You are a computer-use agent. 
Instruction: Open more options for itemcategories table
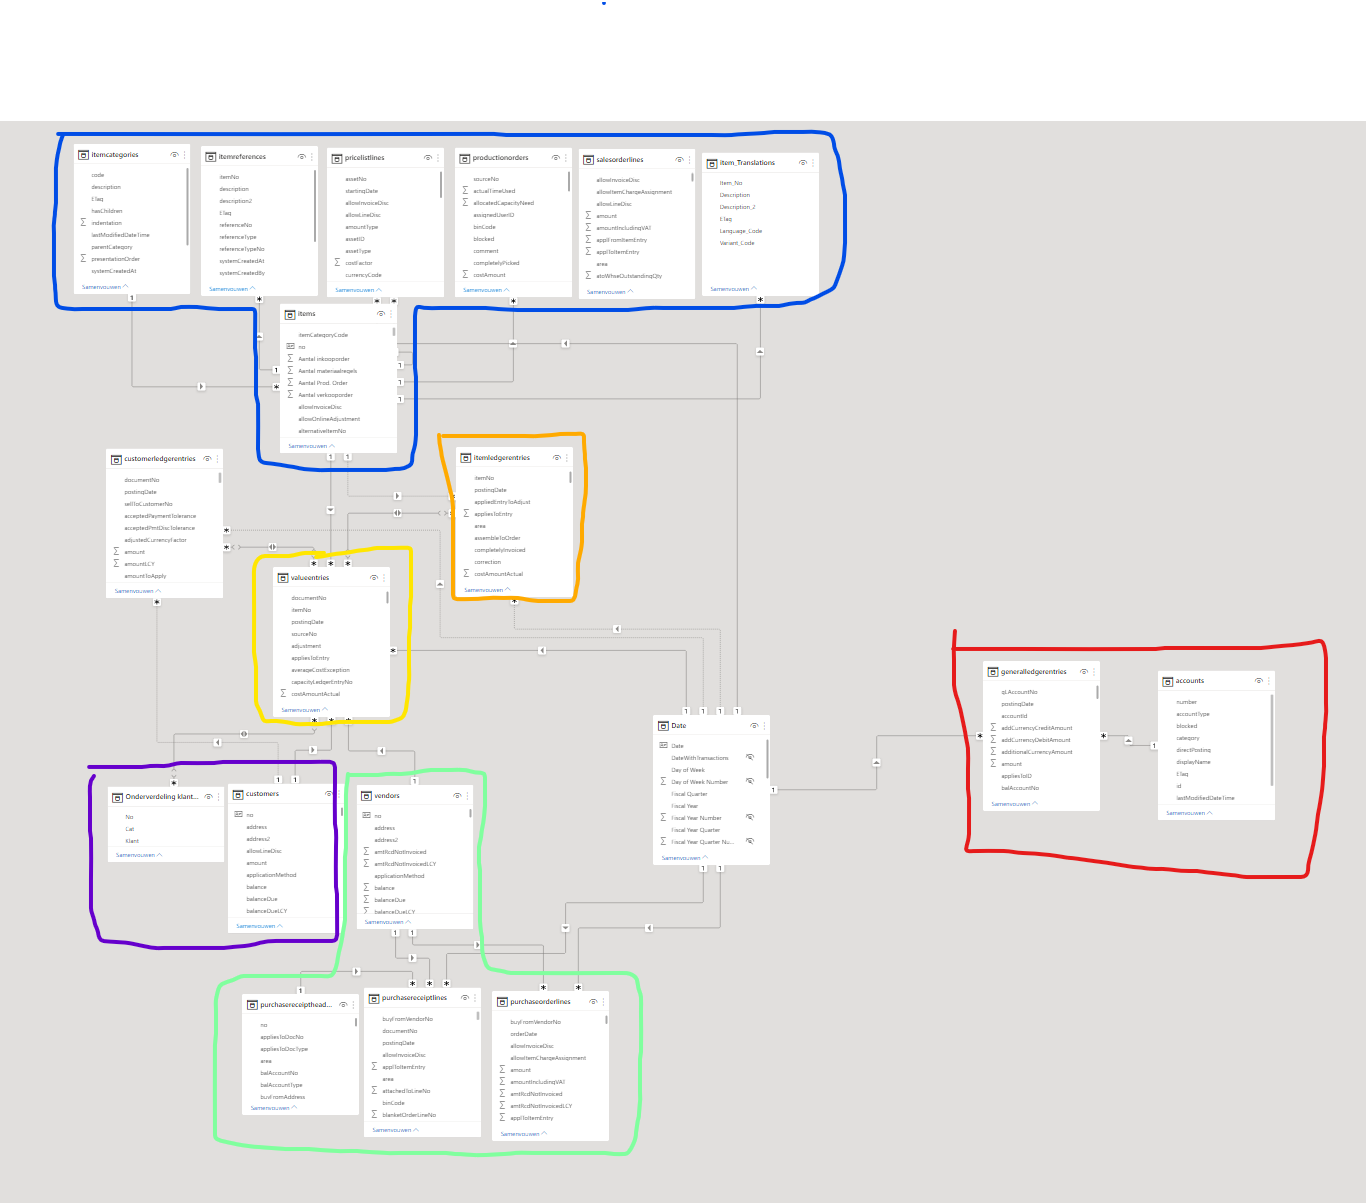[x=185, y=155]
